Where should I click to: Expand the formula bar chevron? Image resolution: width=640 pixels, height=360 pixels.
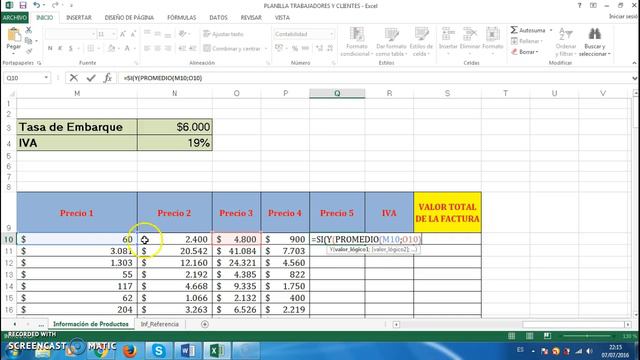click(634, 78)
